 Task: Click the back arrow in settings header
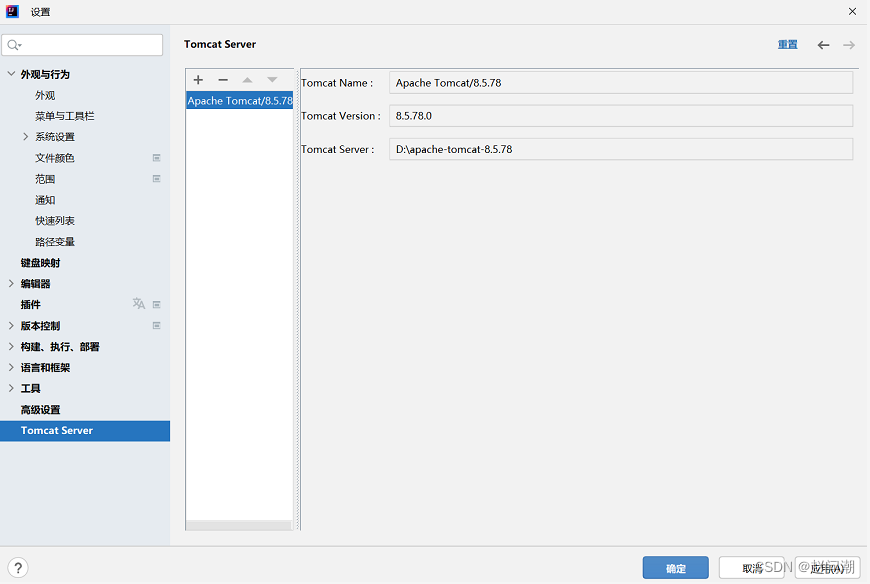(823, 45)
